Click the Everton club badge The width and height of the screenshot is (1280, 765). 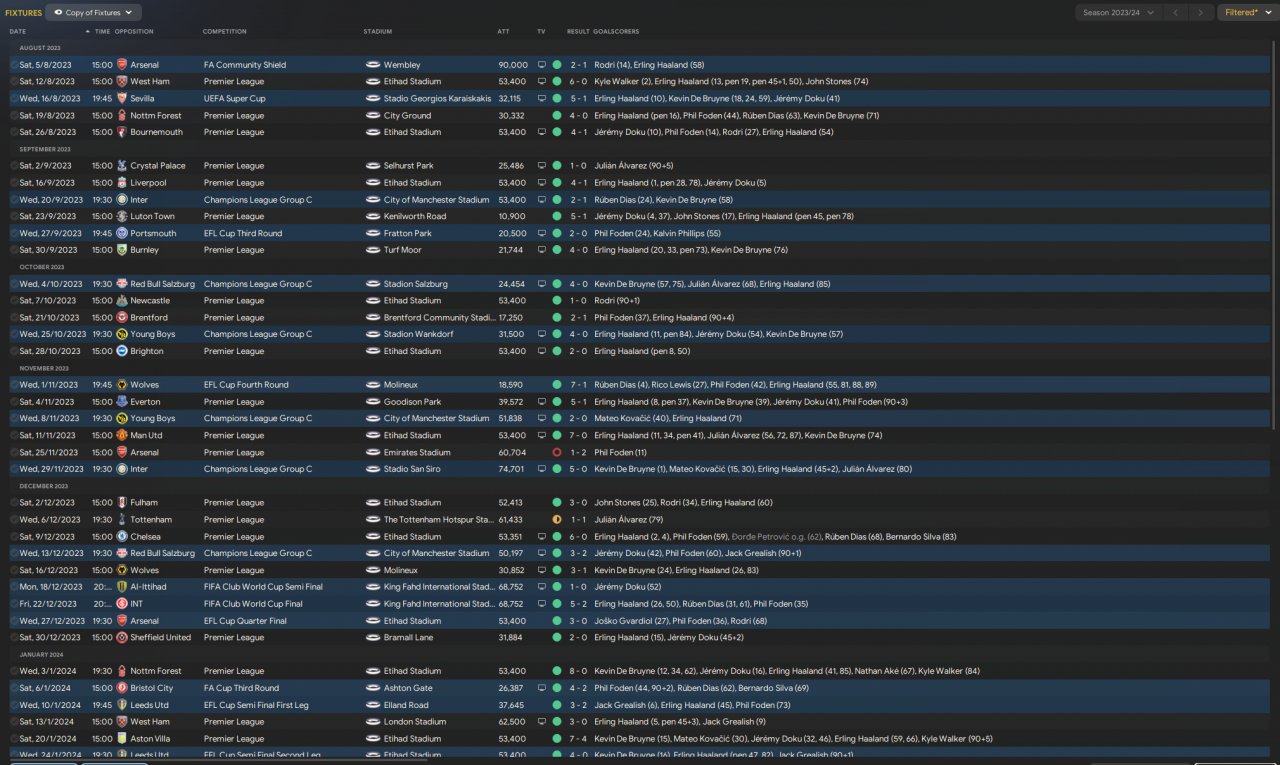122,402
